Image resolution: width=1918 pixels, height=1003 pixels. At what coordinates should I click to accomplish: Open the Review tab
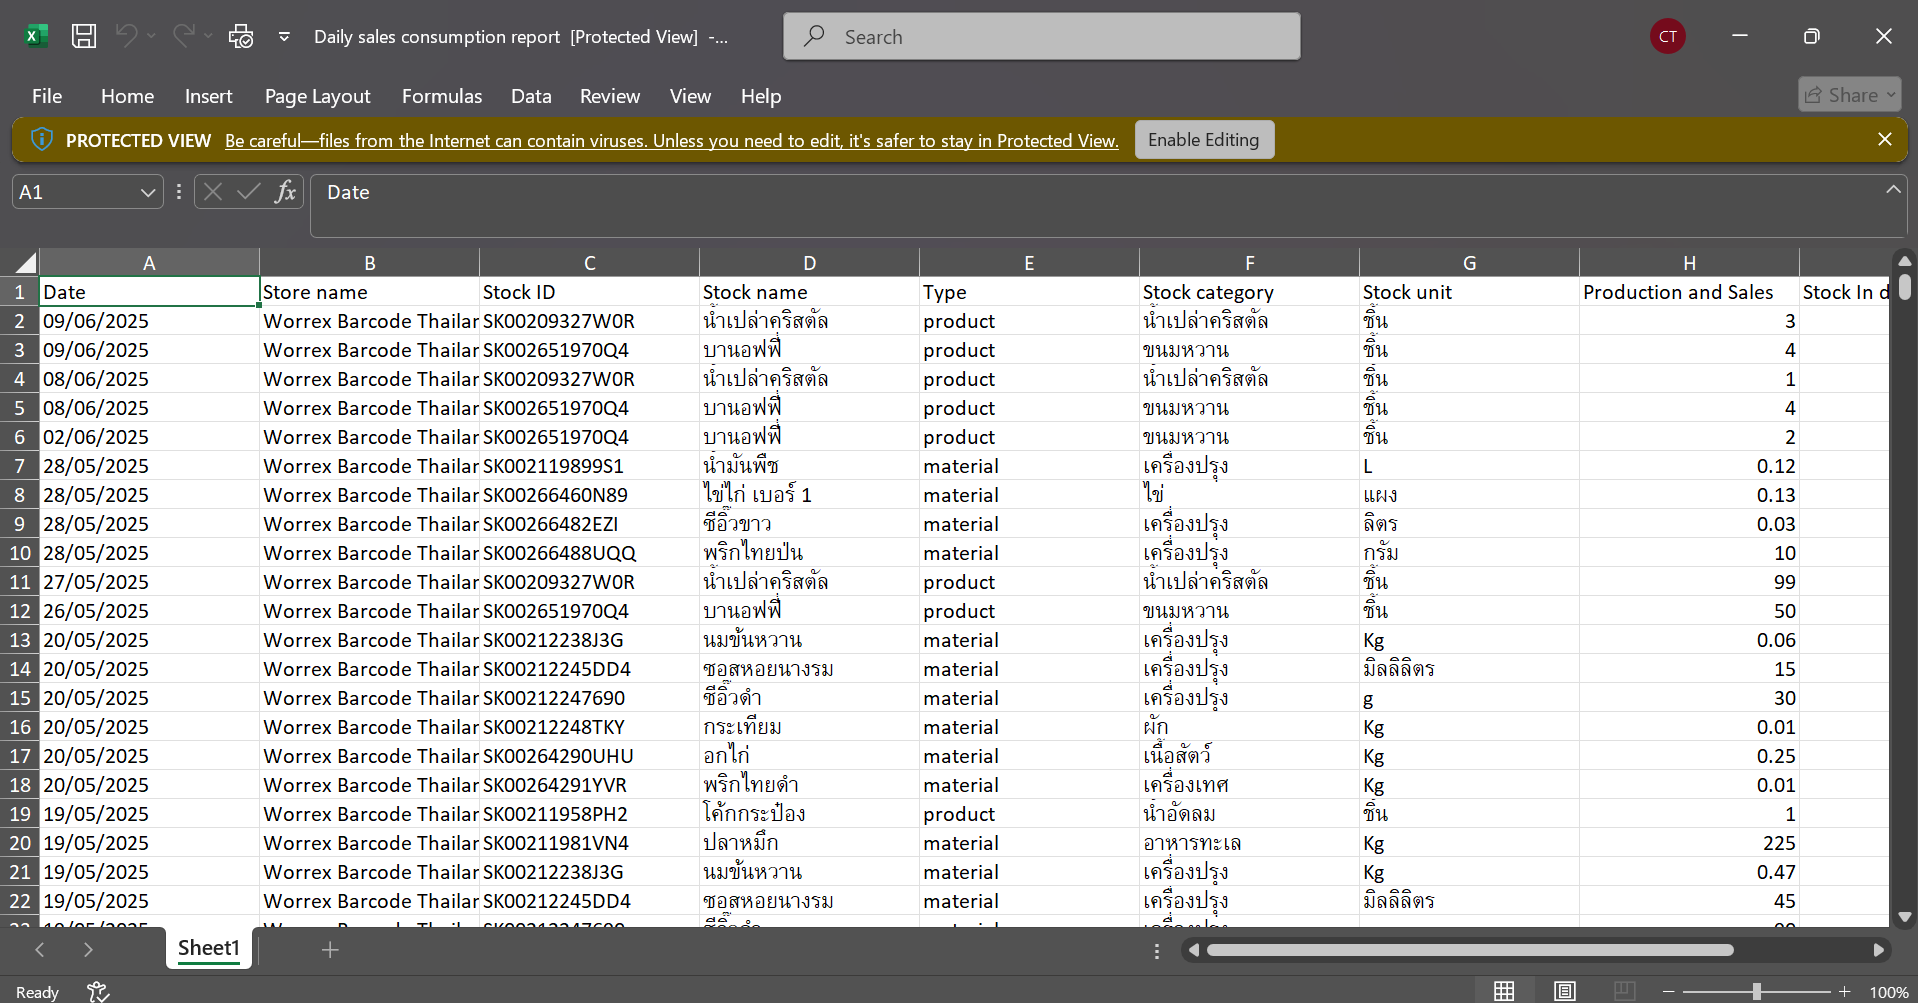610,96
